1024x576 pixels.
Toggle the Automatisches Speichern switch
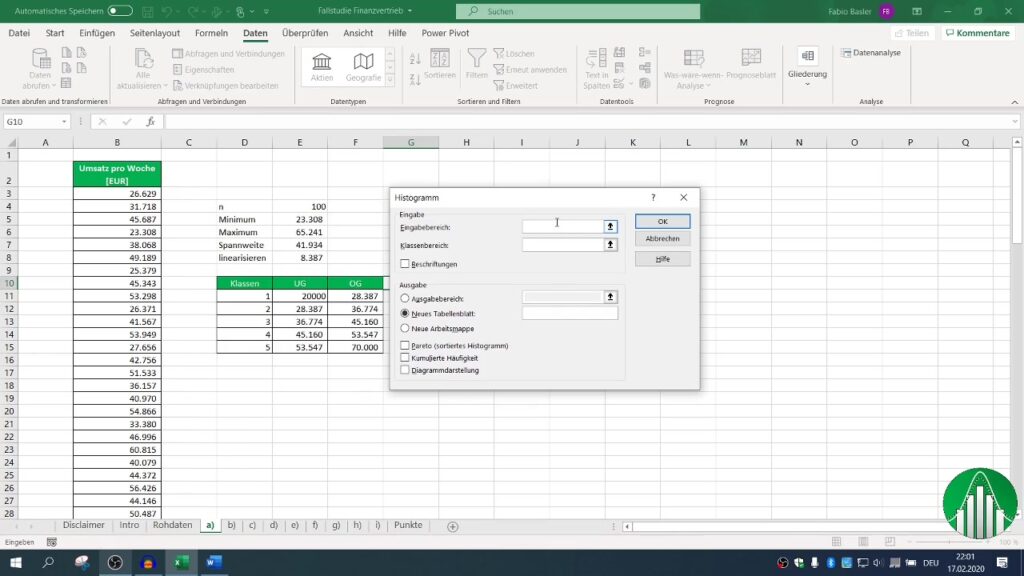click(x=120, y=10)
